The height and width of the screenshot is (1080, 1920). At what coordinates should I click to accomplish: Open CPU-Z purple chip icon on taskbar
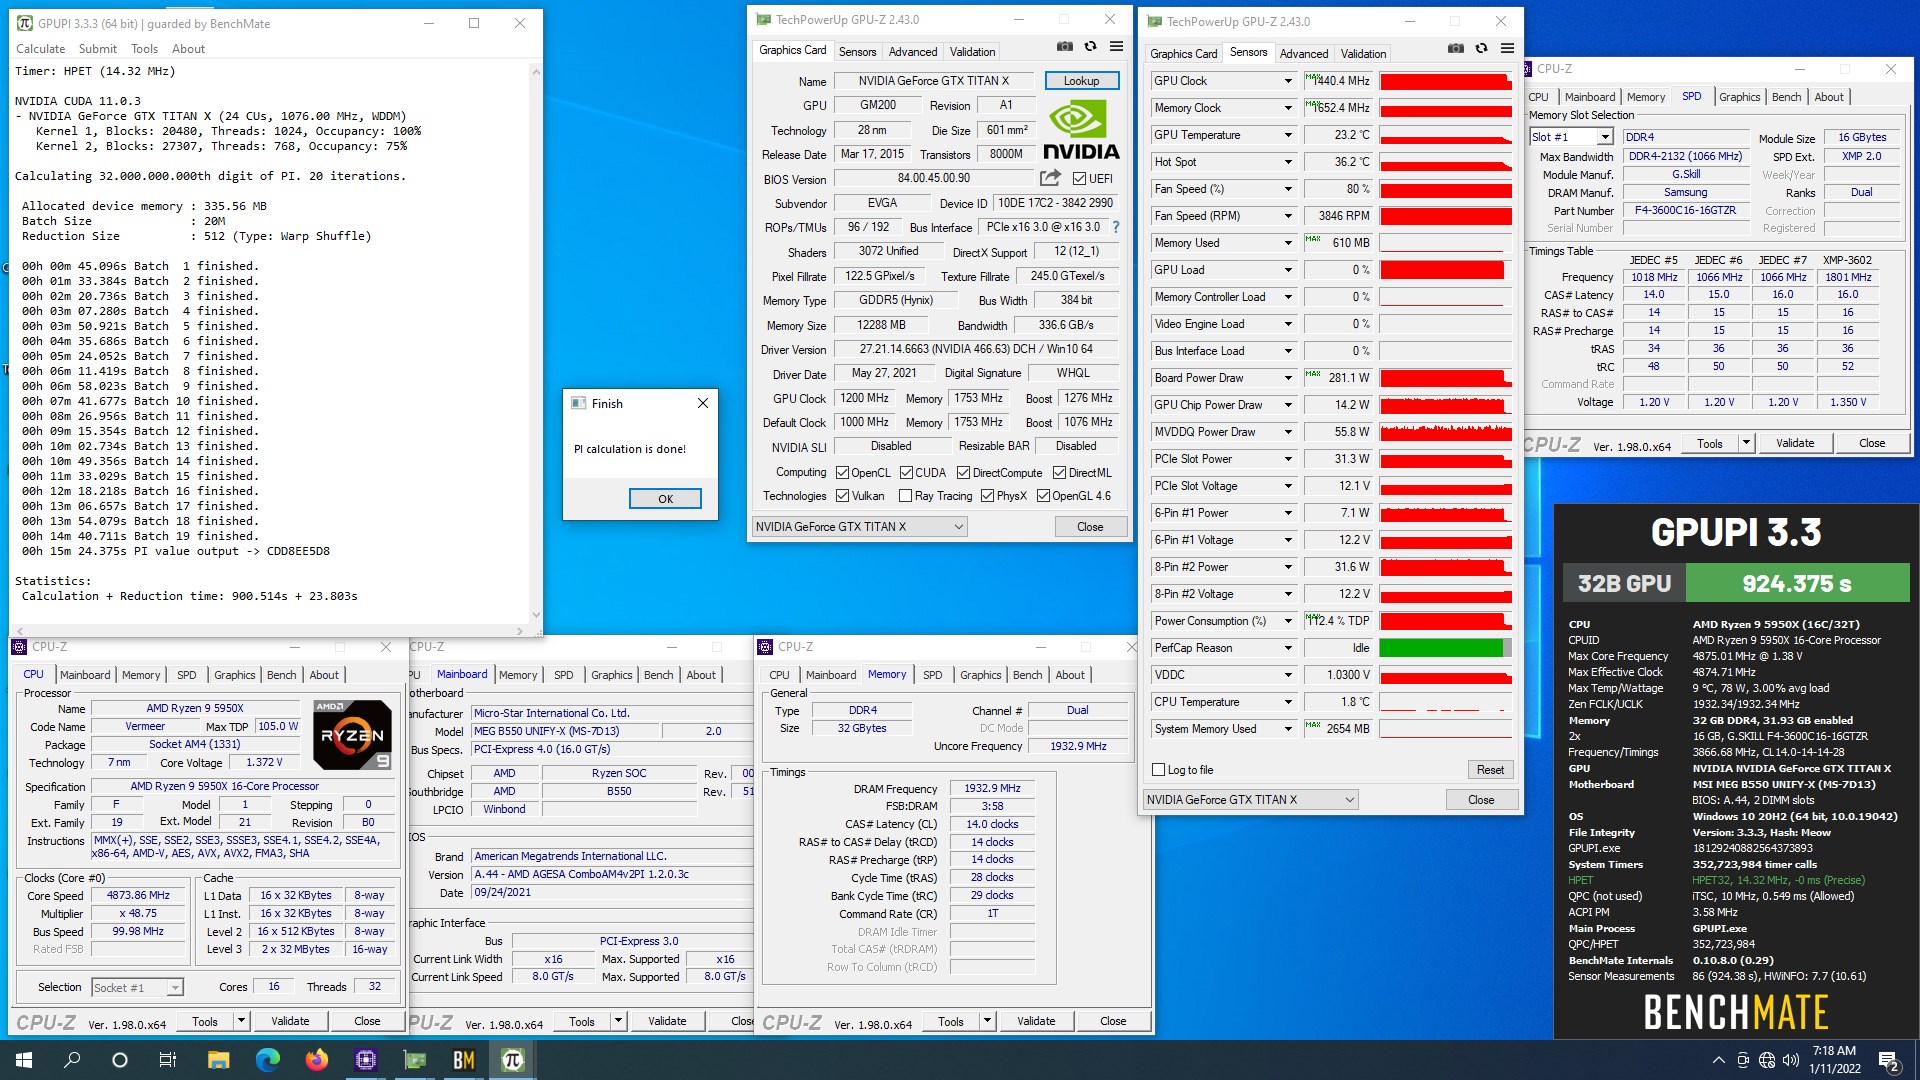(x=365, y=1060)
